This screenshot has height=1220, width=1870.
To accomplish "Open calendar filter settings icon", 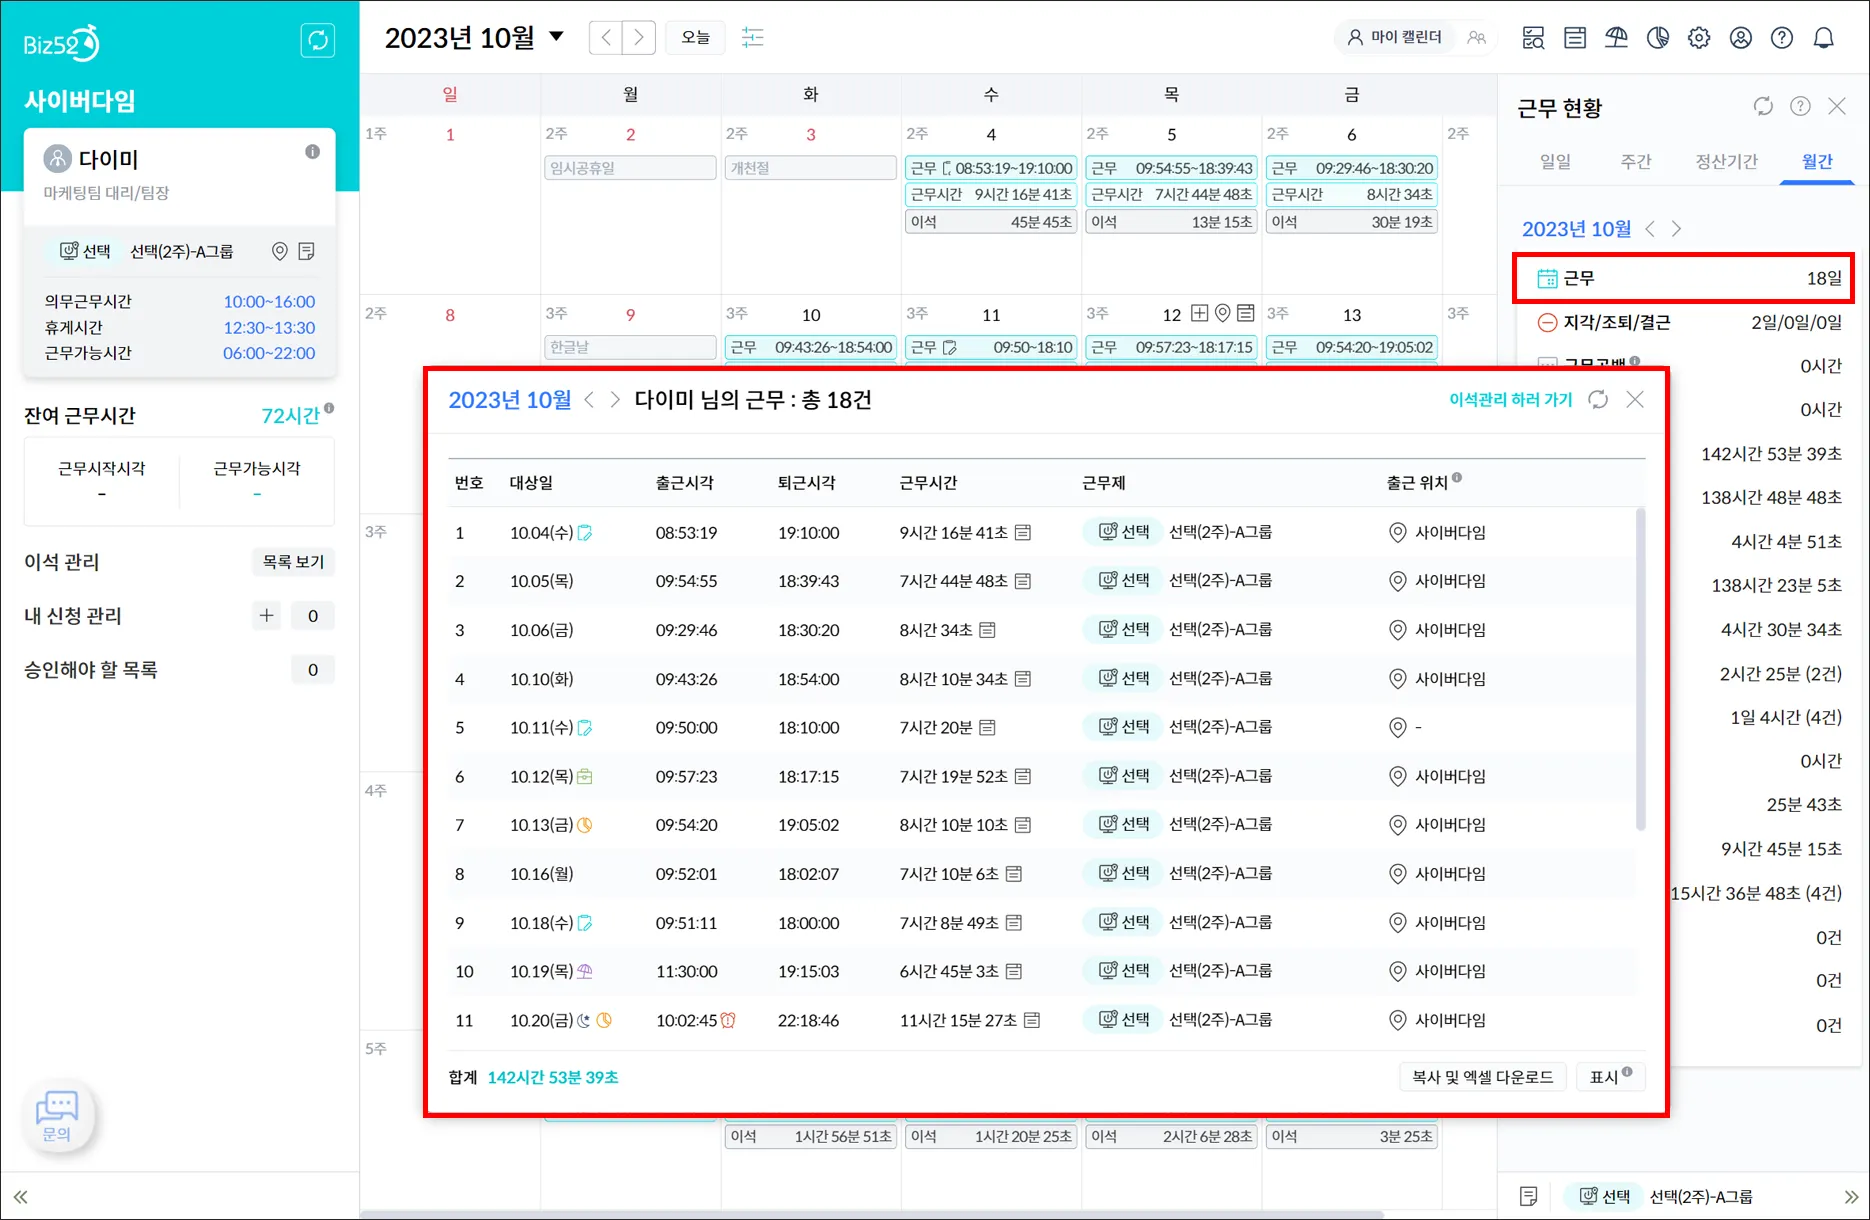I will point(752,37).
